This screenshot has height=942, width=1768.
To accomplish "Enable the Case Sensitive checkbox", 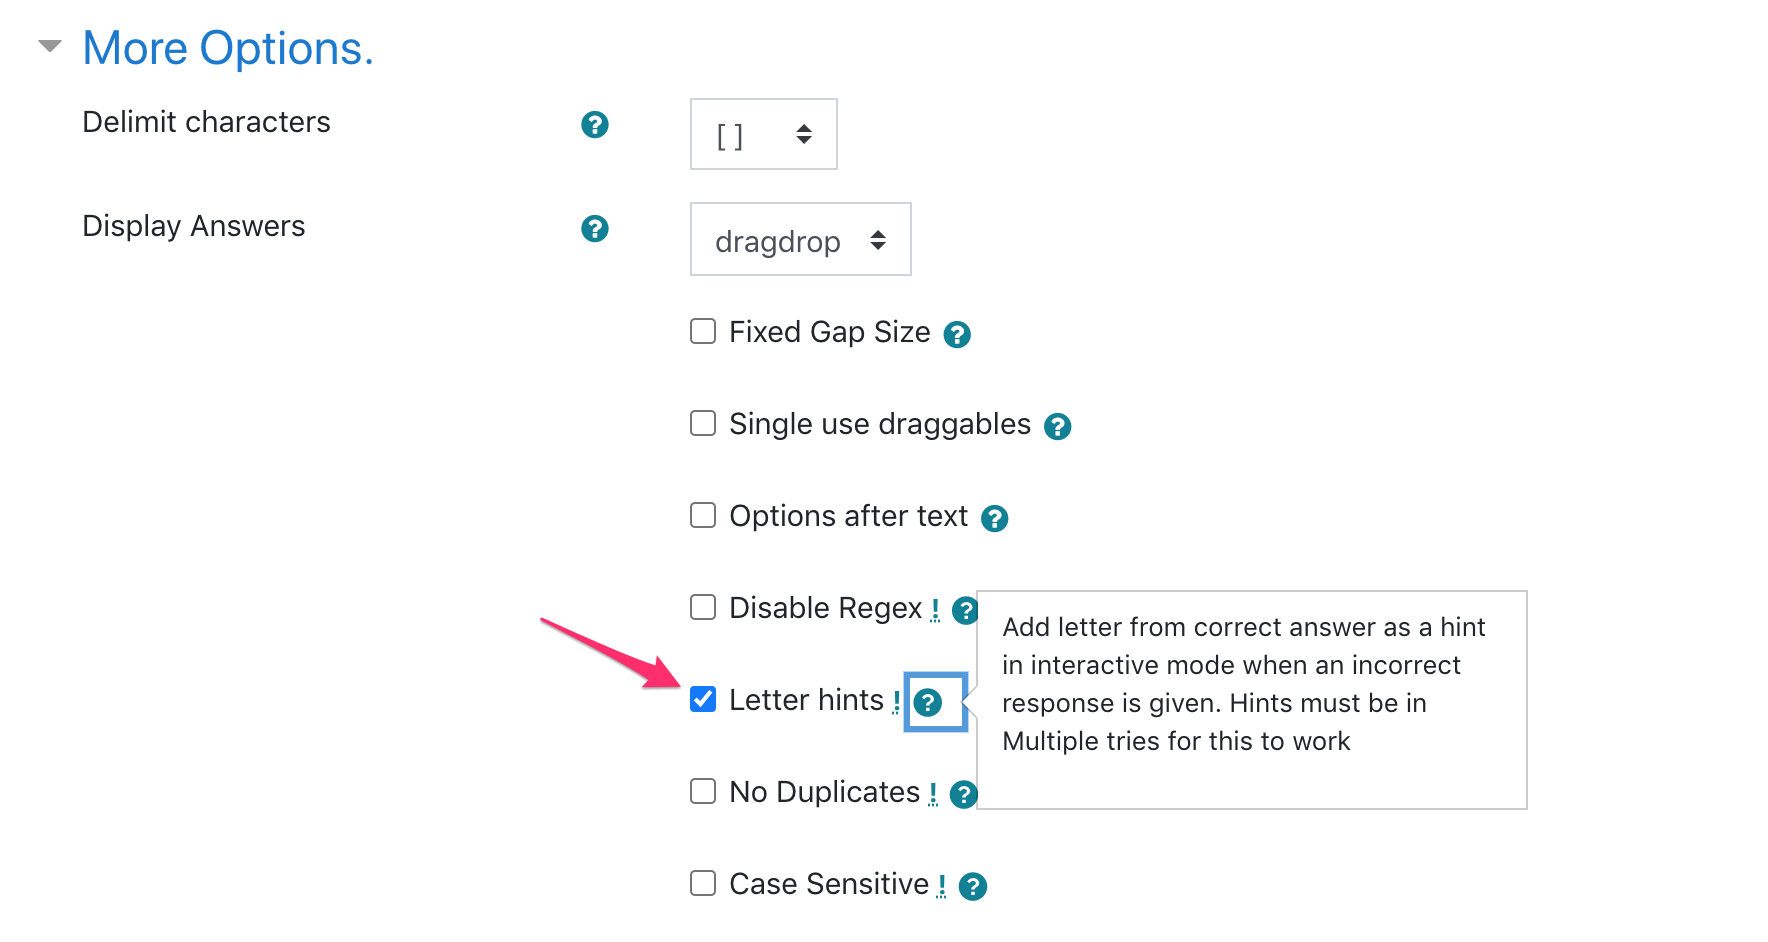I will click(x=703, y=883).
